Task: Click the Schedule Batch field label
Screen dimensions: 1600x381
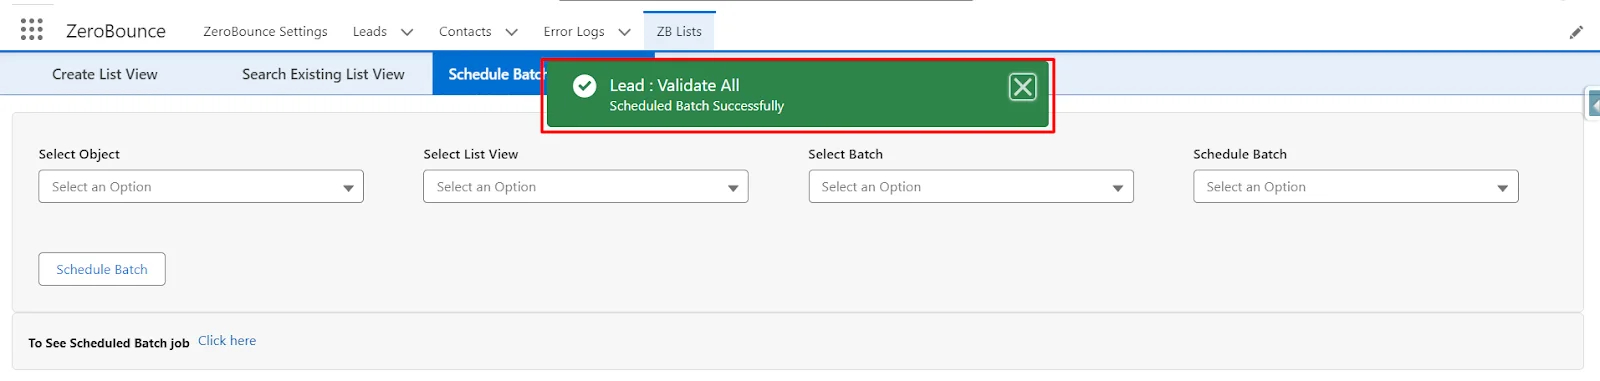Action: click(1240, 154)
